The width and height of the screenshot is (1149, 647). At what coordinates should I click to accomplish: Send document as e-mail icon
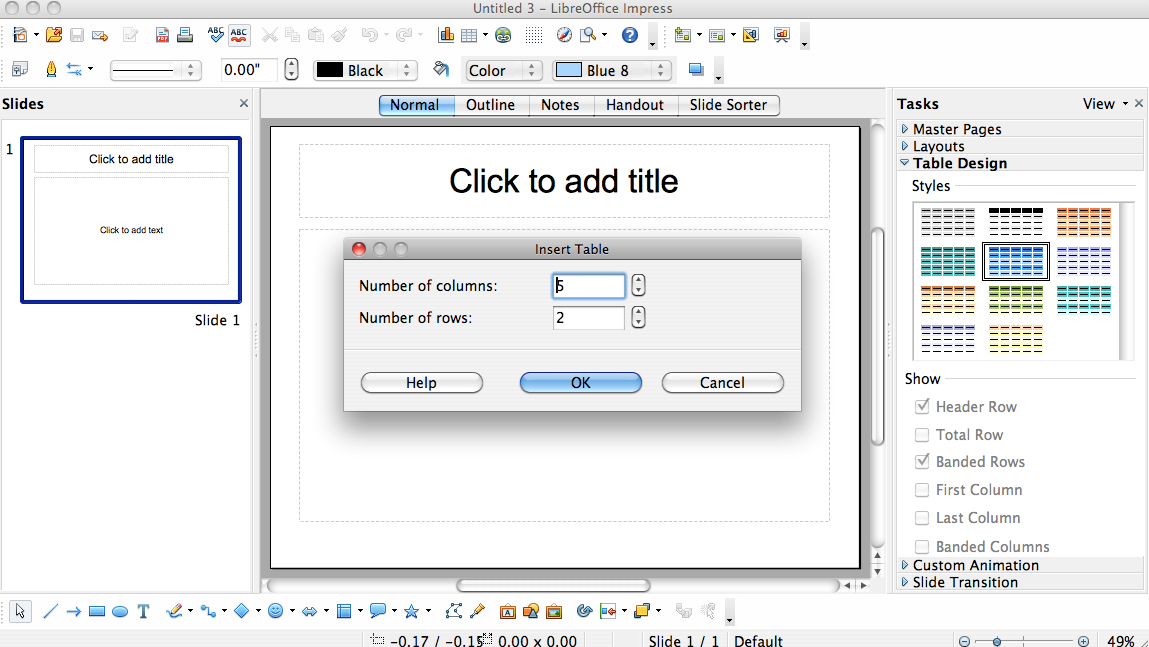pos(100,34)
